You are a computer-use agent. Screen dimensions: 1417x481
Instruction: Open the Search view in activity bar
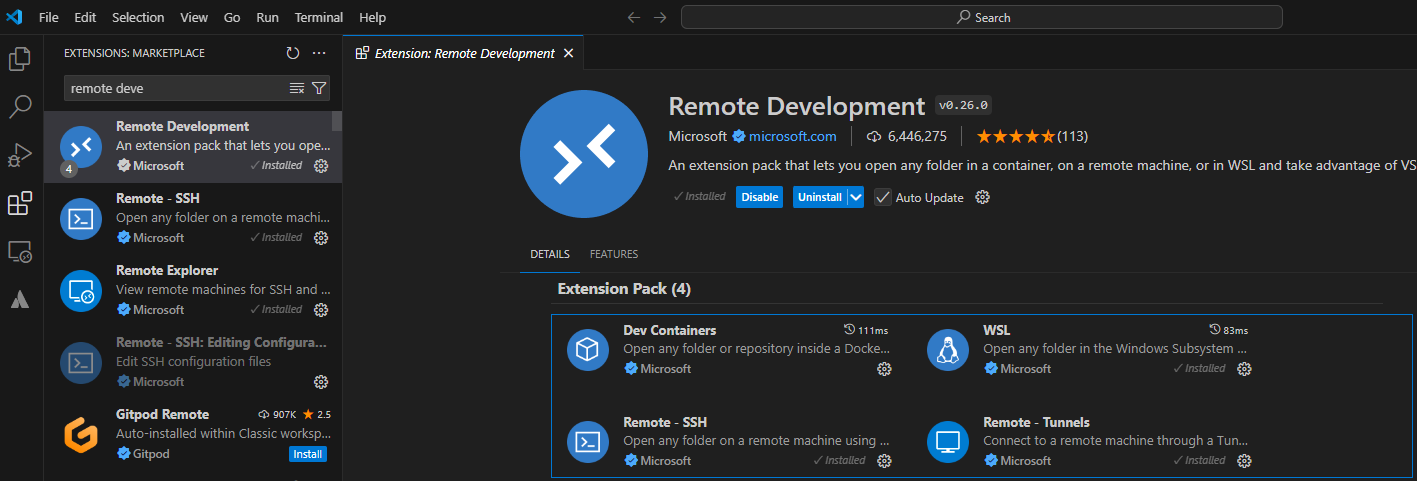20,106
